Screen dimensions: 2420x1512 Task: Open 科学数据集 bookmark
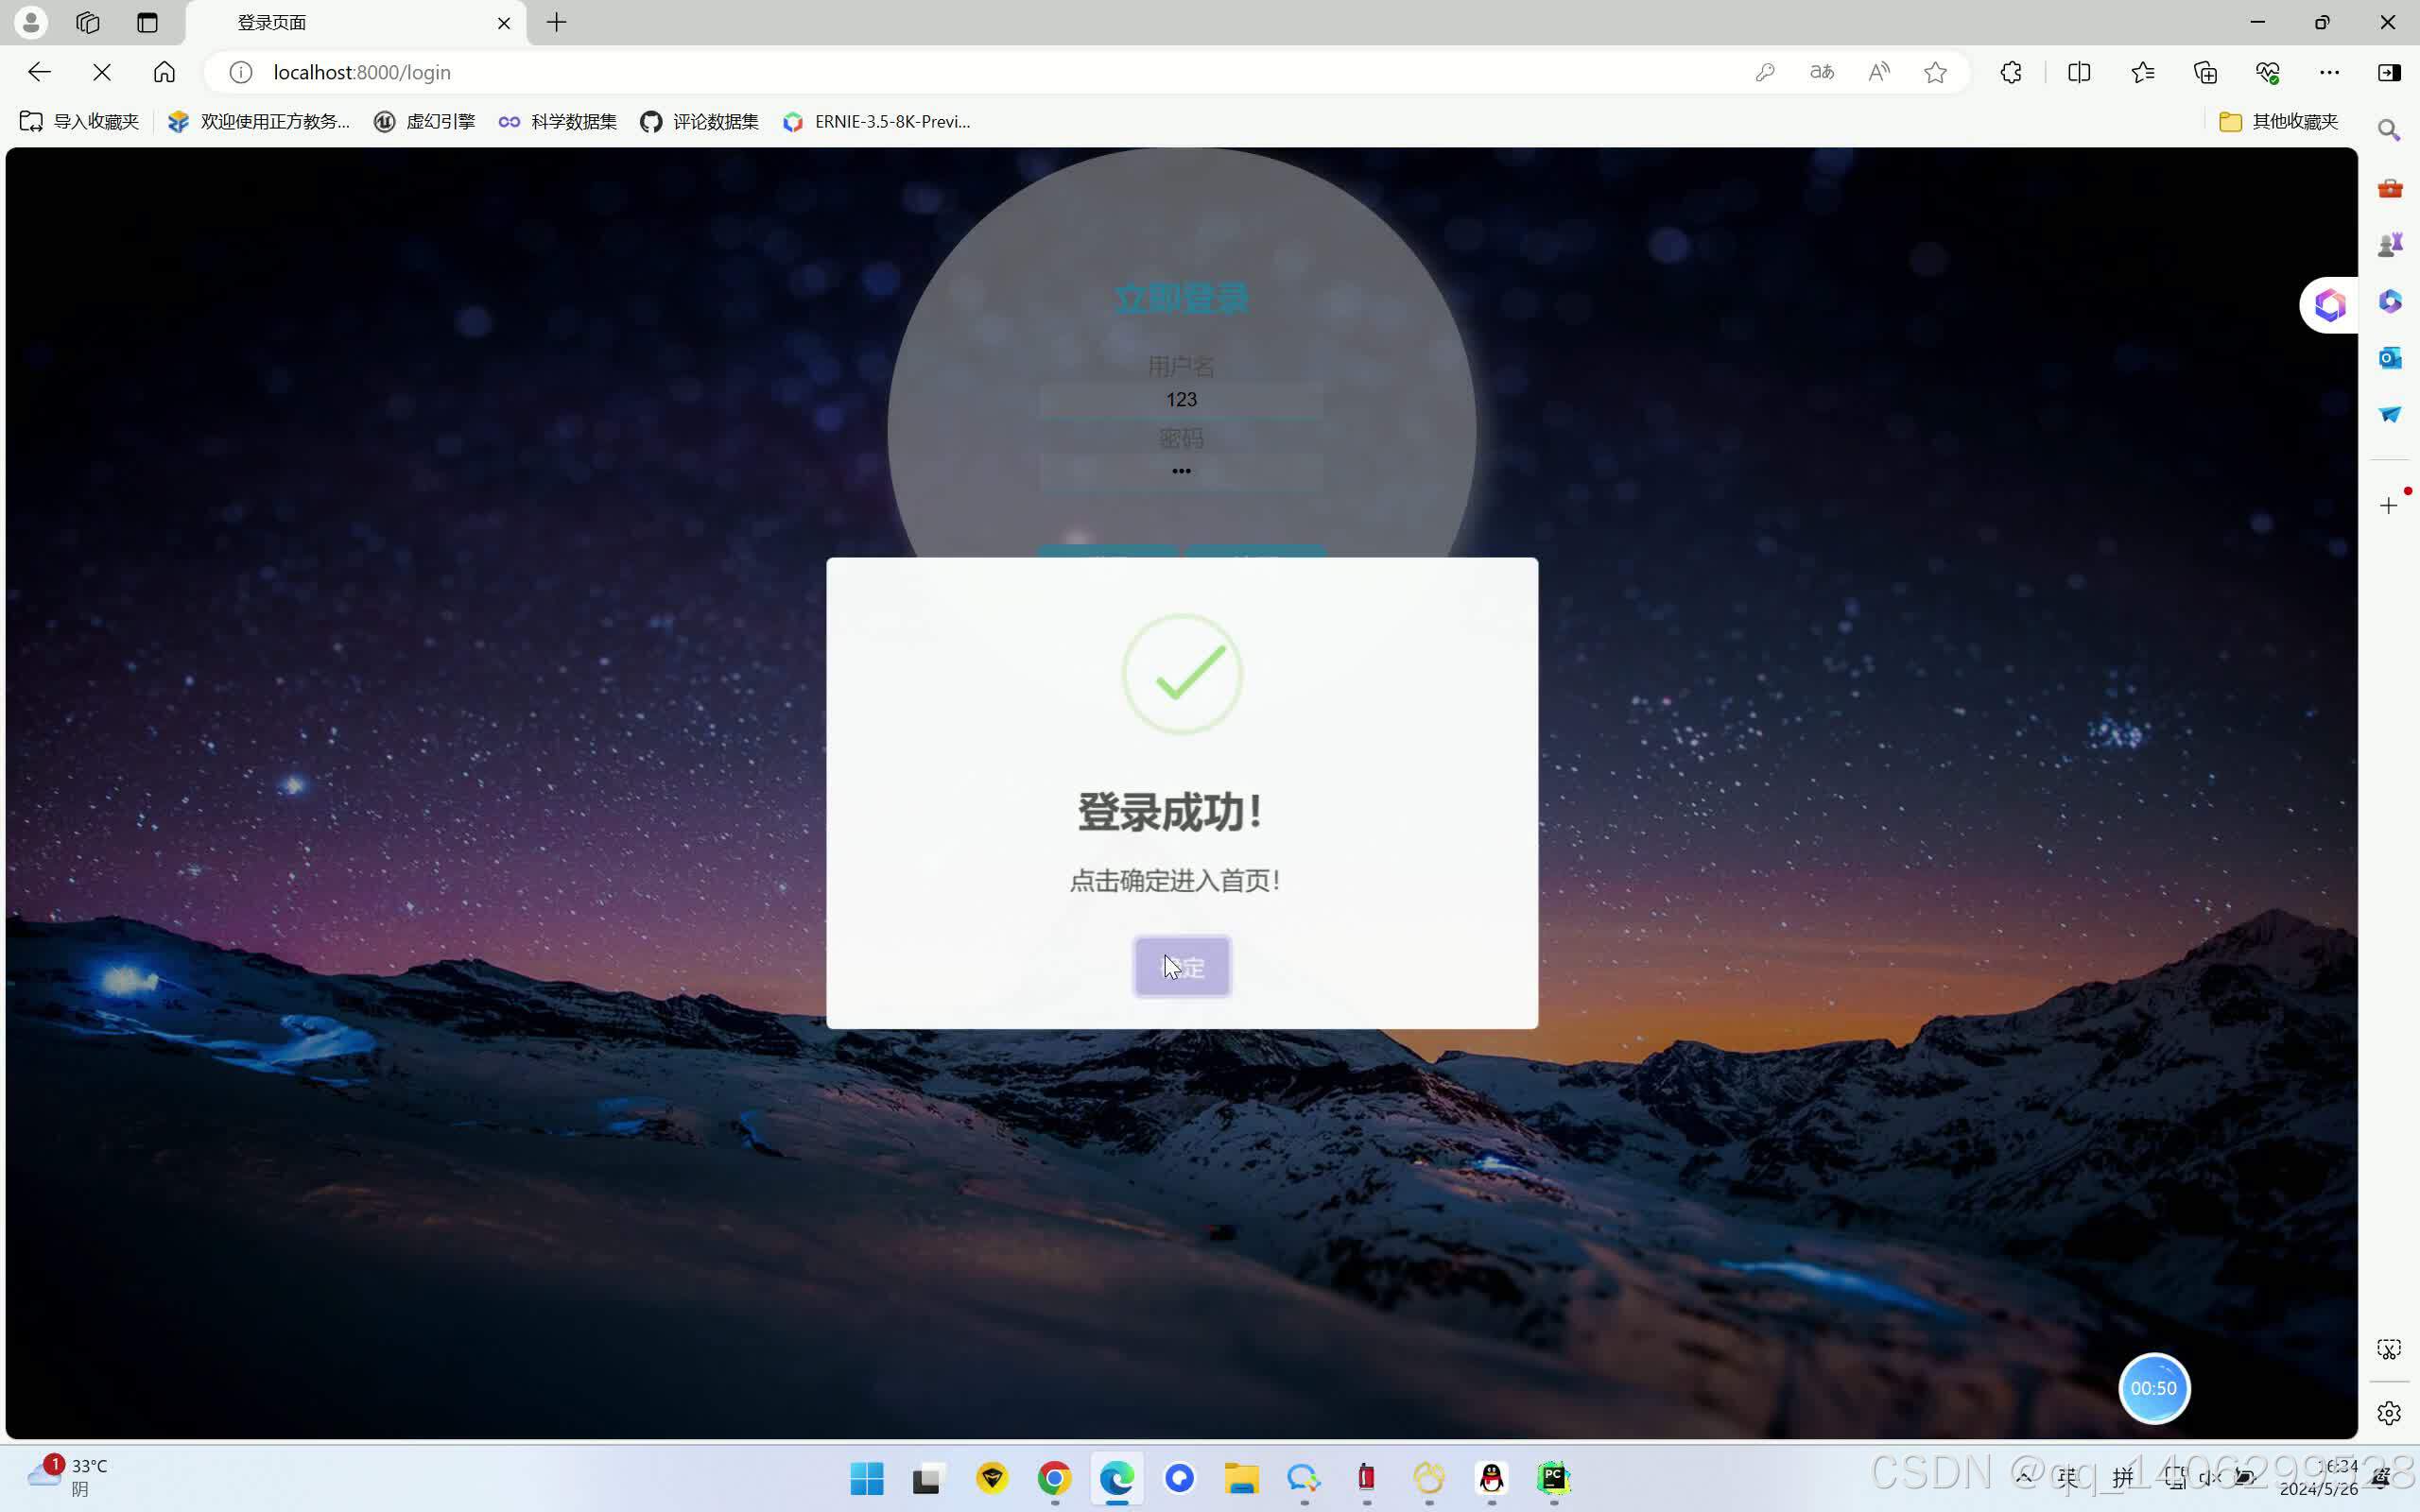tap(558, 121)
